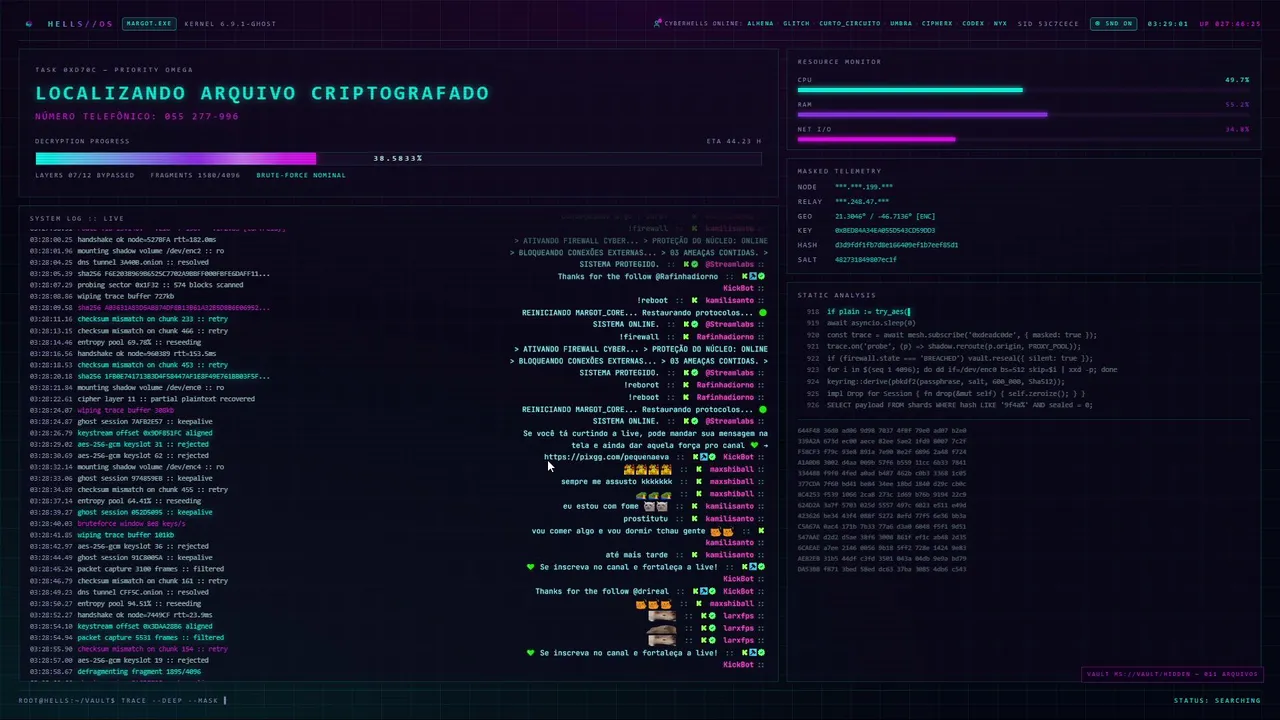Click the cat emotes after 'eu estou com fome'
Image resolution: width=1280 pixels, height=720 pixels.
click(x=656, y=506)
